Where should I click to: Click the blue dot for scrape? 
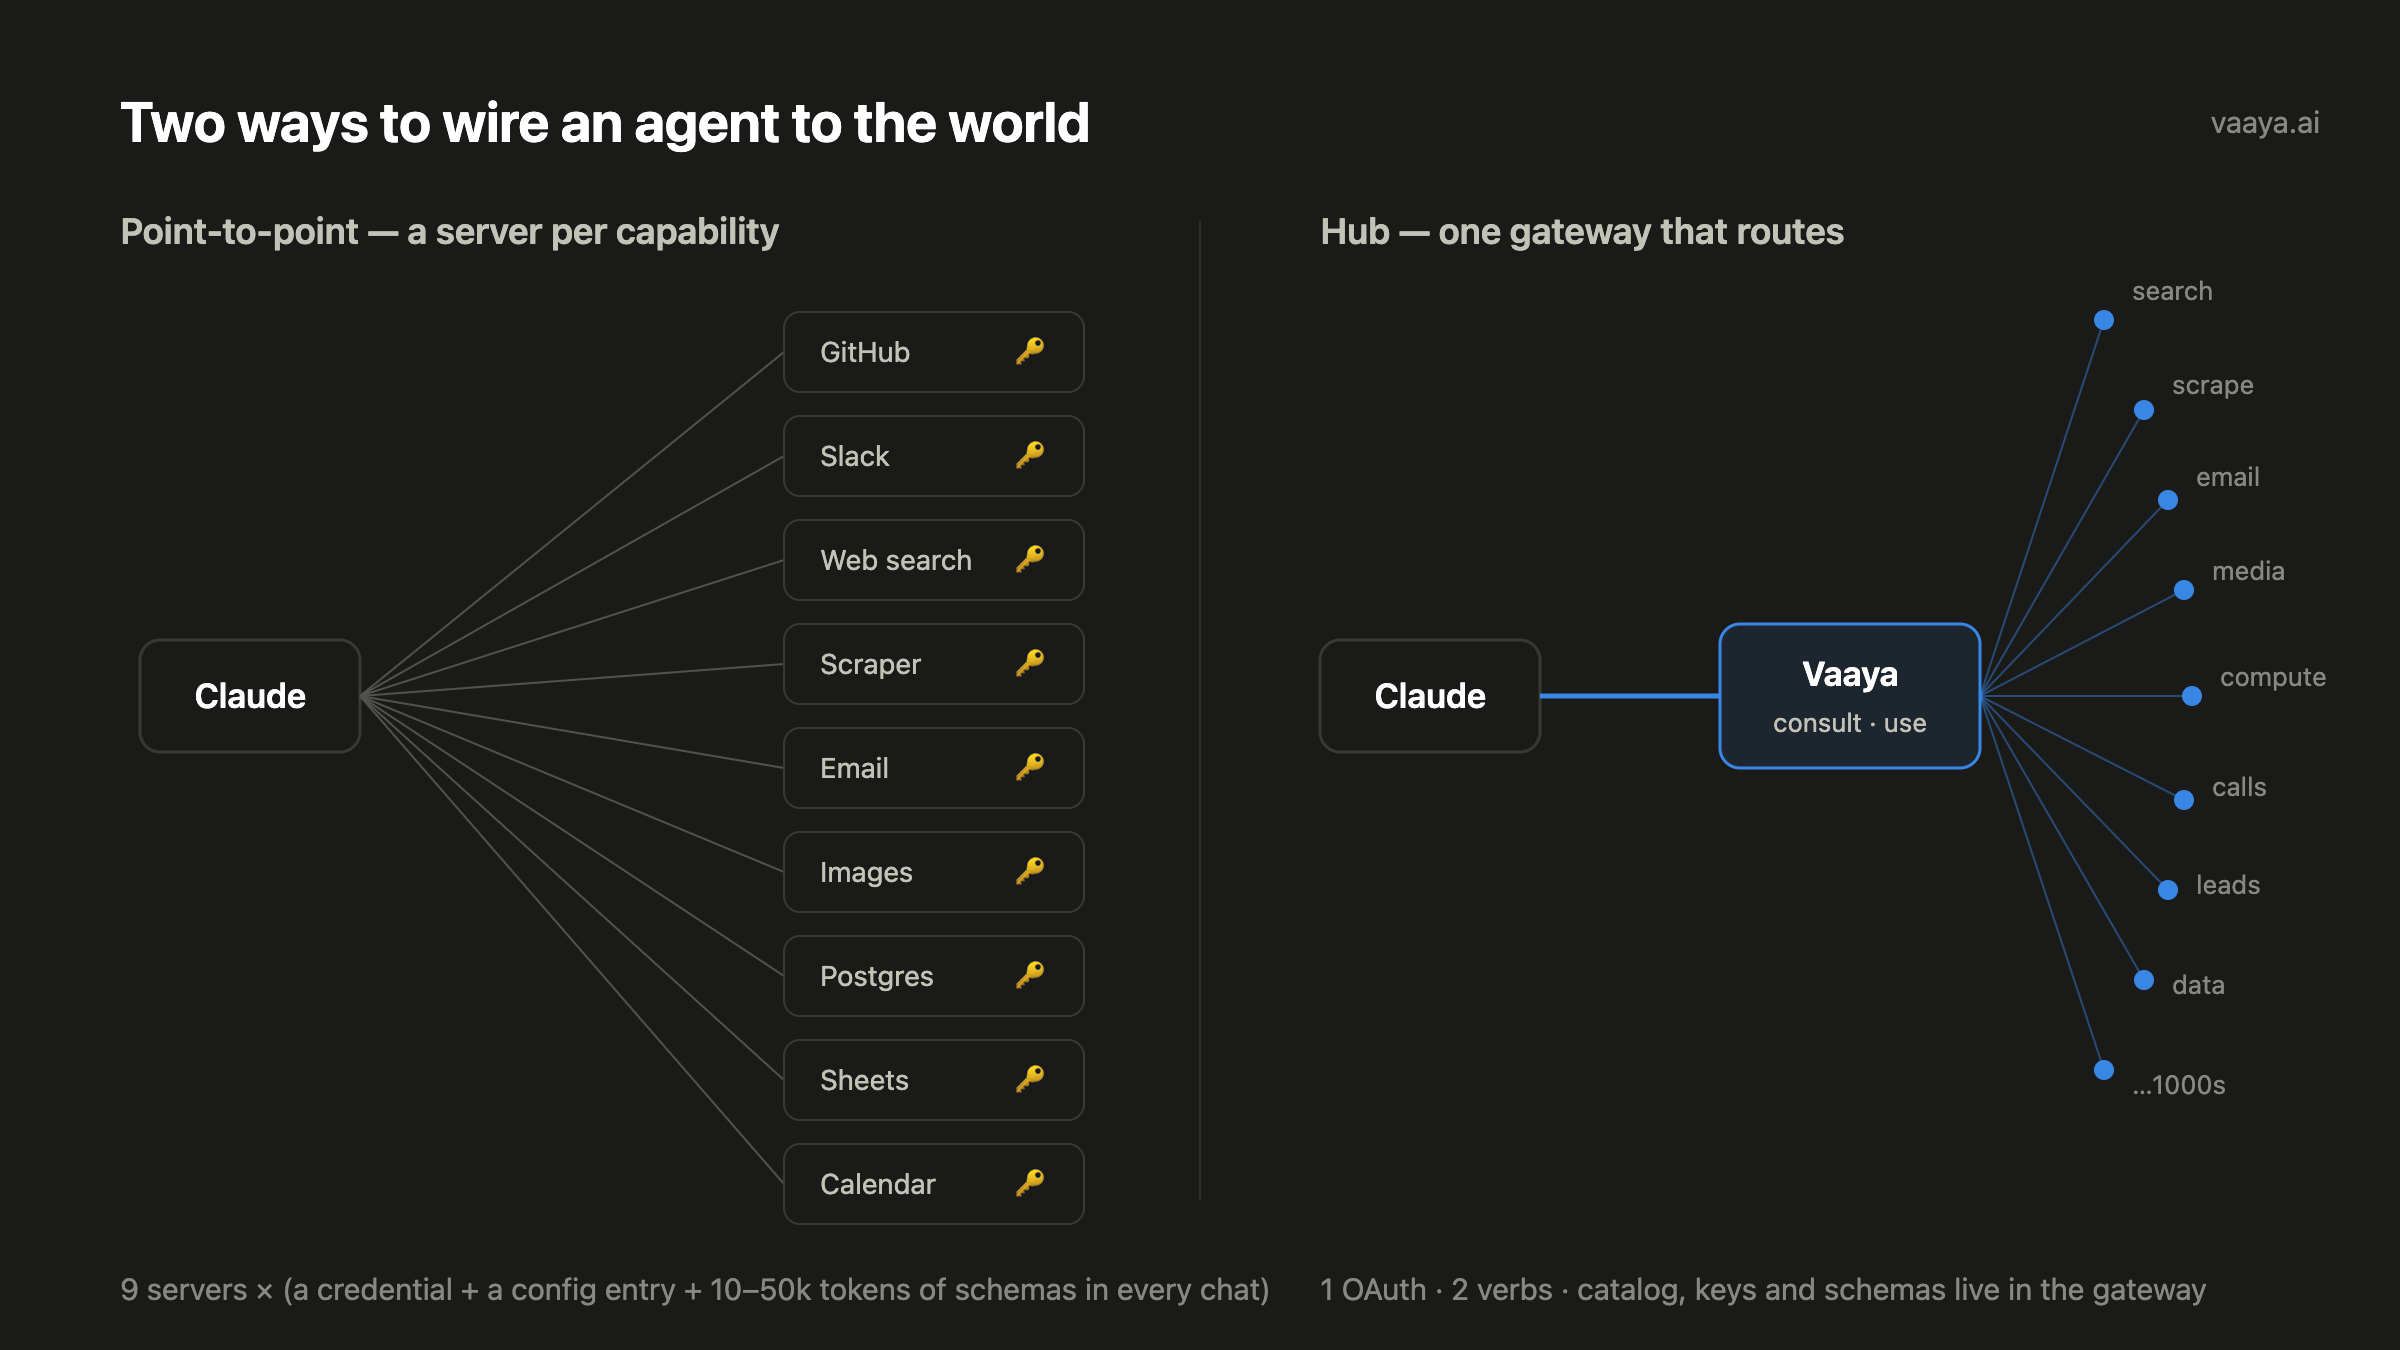pos(2144,410)
